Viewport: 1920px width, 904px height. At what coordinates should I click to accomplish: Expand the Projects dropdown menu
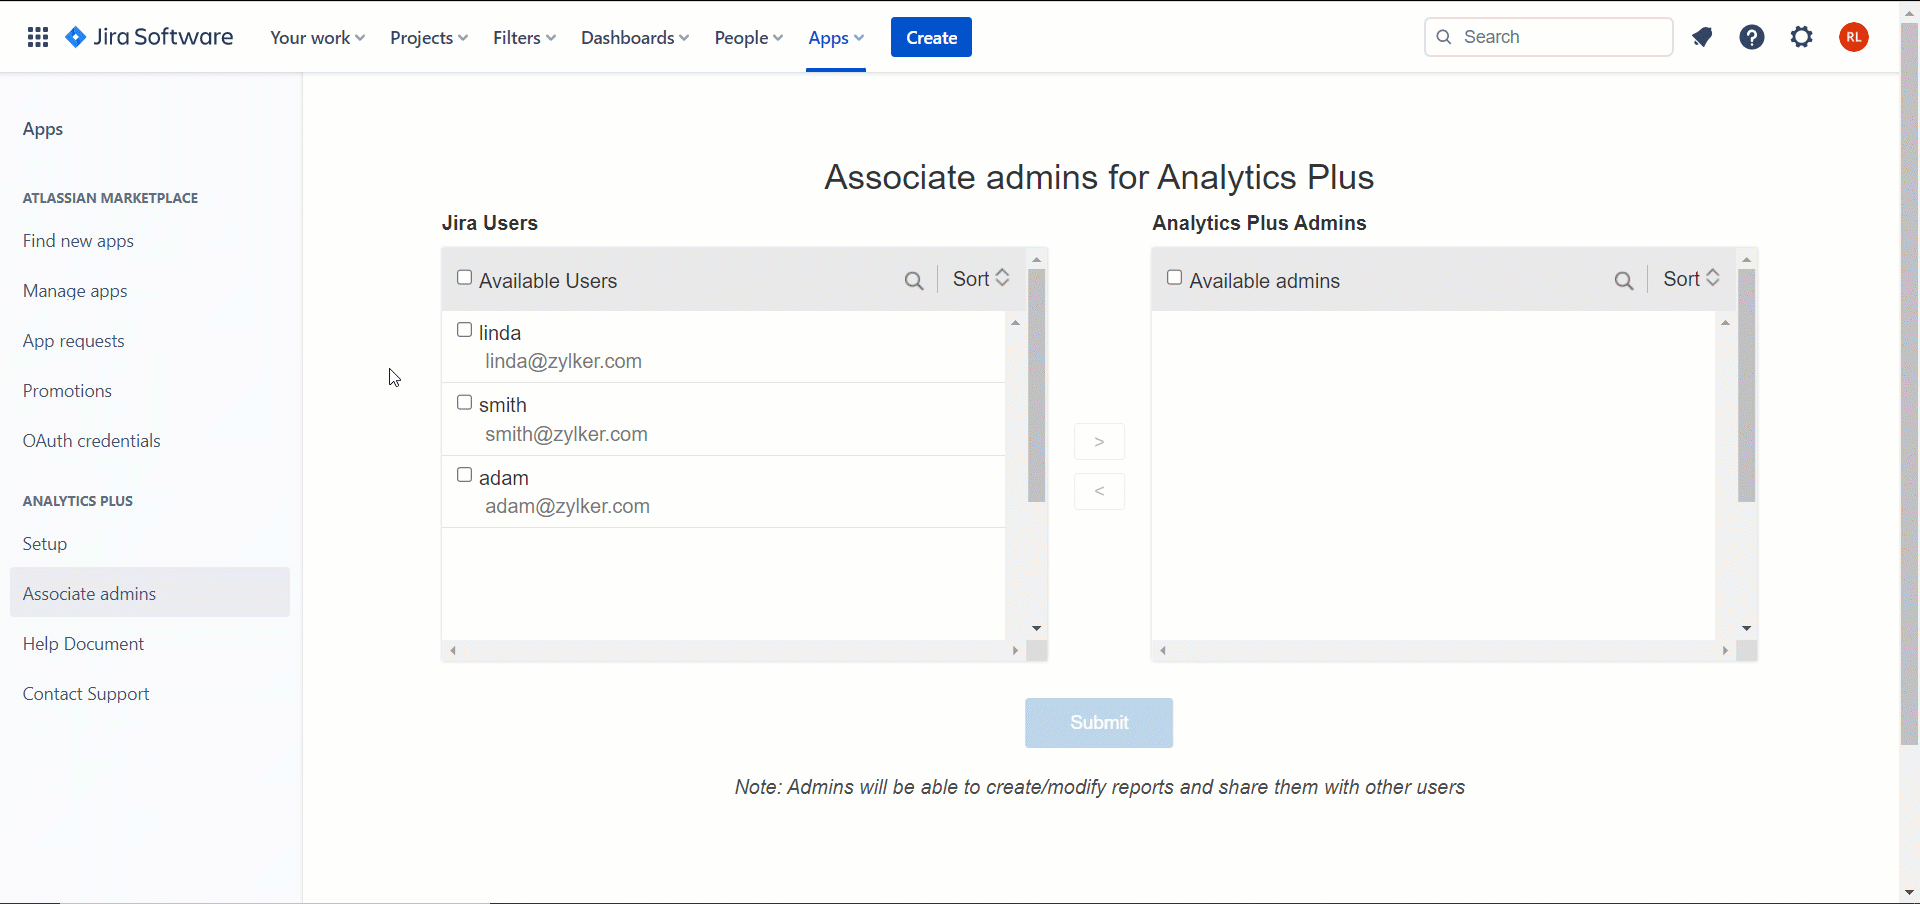pos(428,38)
